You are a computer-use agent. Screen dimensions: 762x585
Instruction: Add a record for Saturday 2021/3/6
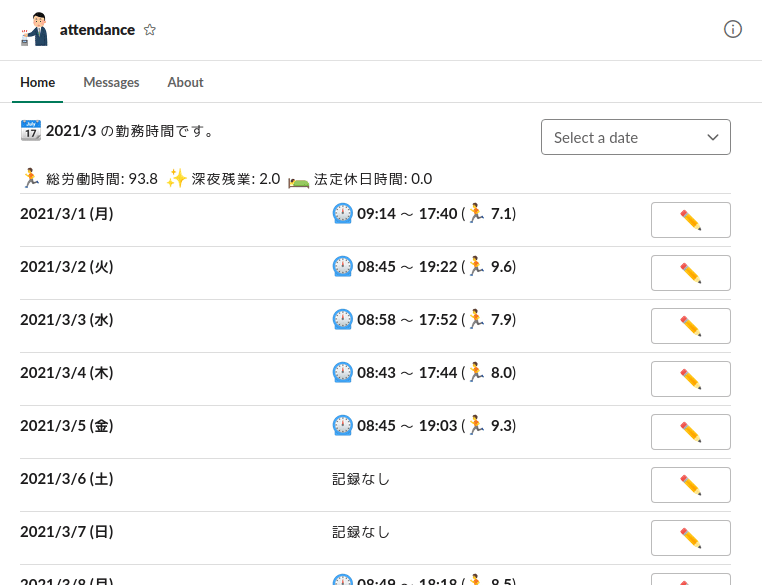[x=690, y=485]
